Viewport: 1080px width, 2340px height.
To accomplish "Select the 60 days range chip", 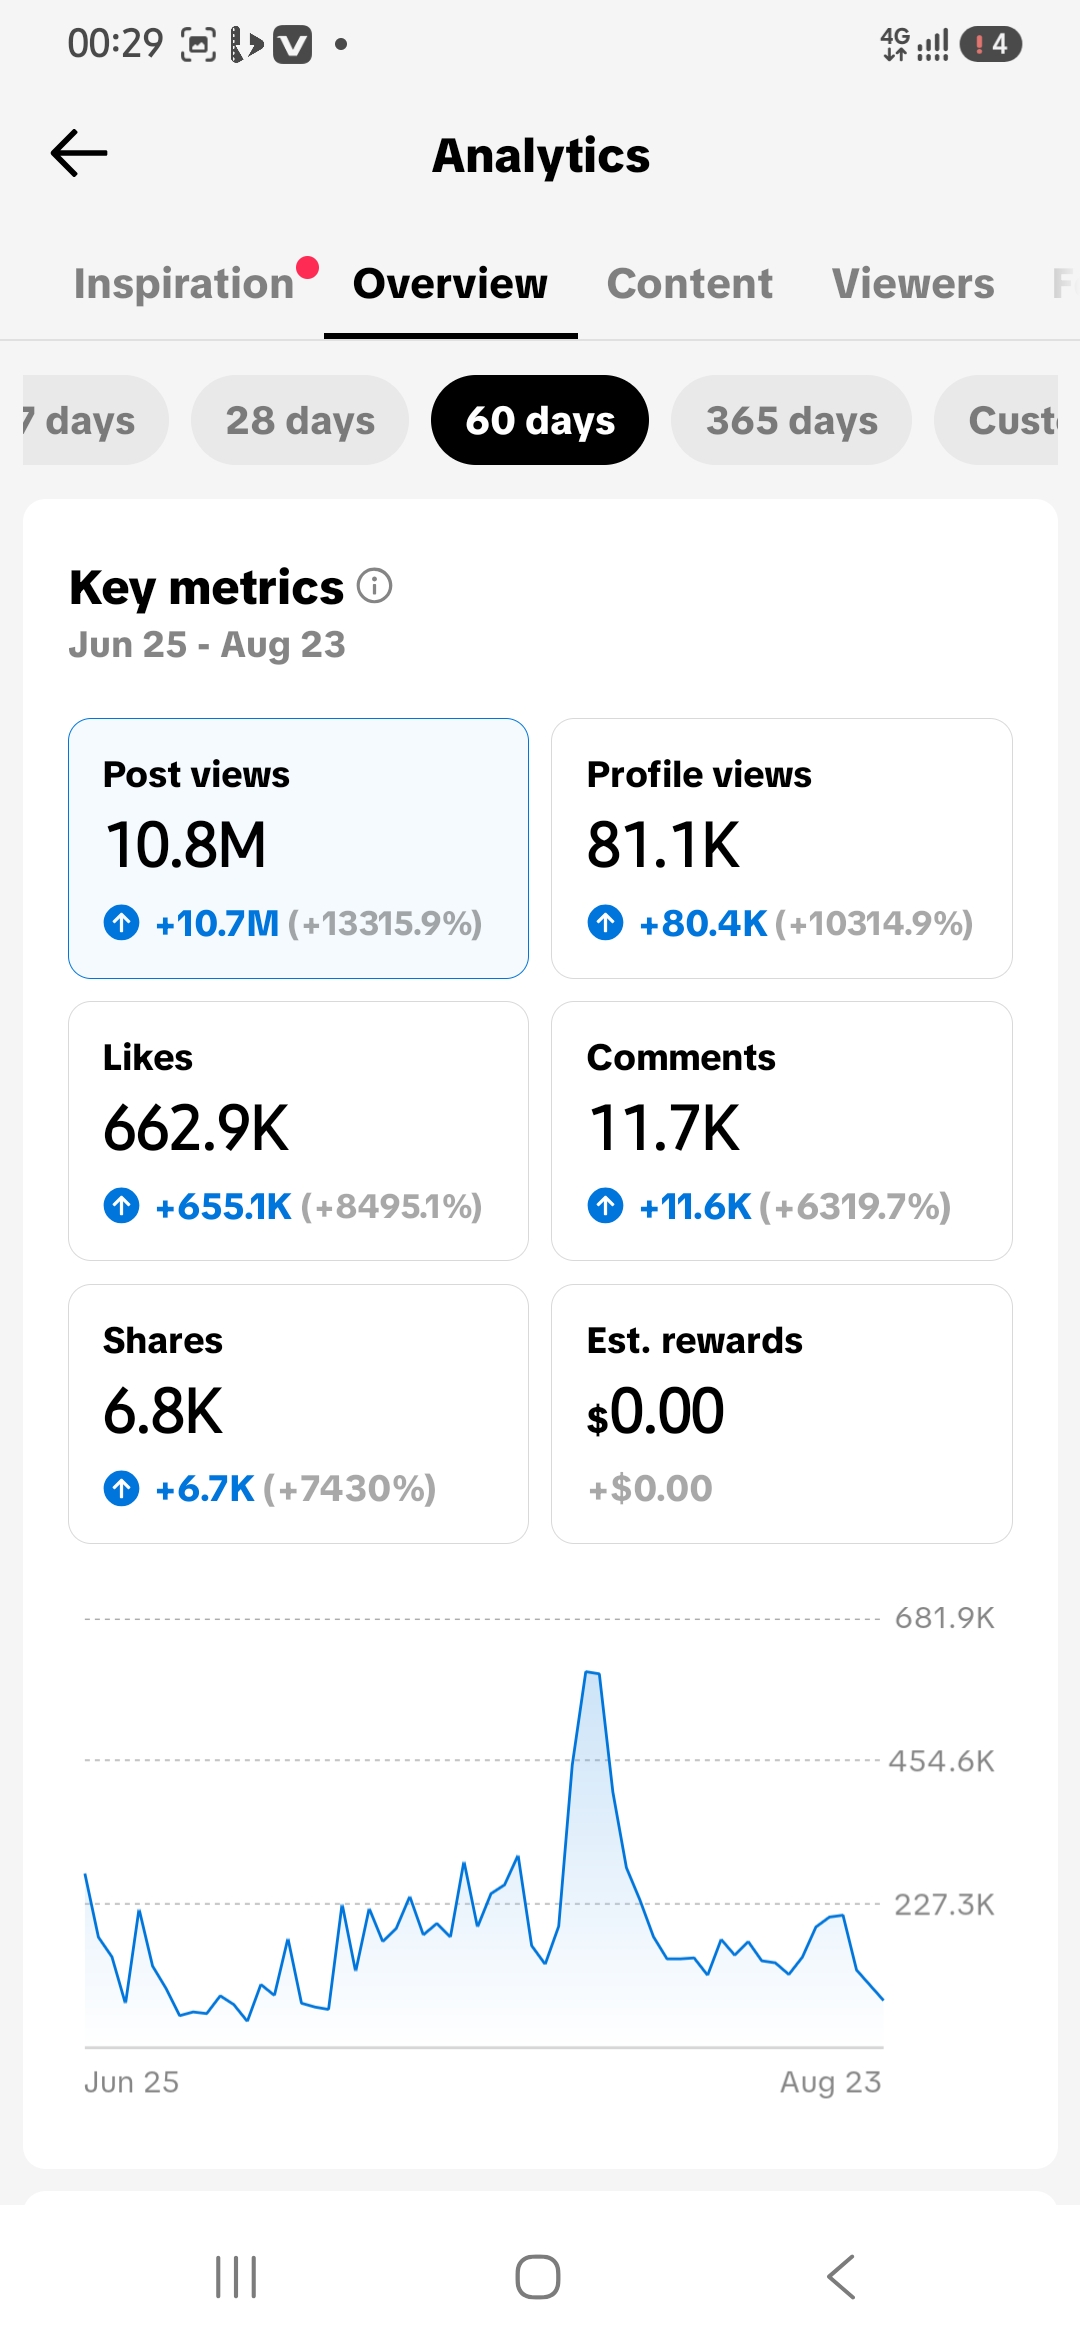I will click(x=540, y=420).
